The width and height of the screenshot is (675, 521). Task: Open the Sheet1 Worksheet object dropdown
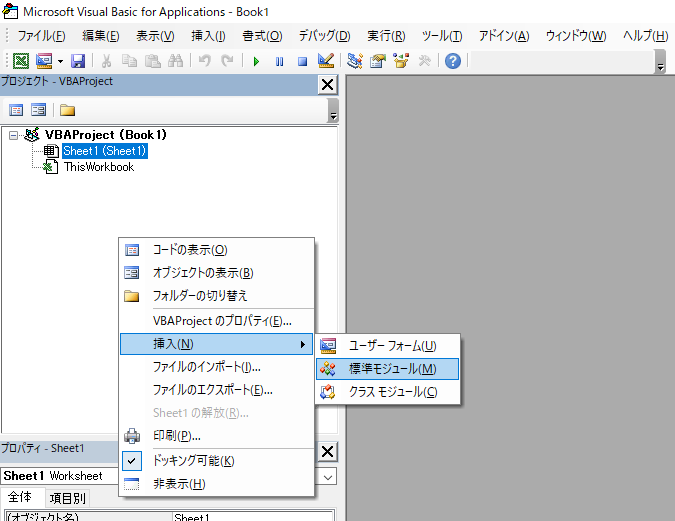pos(328,477)
